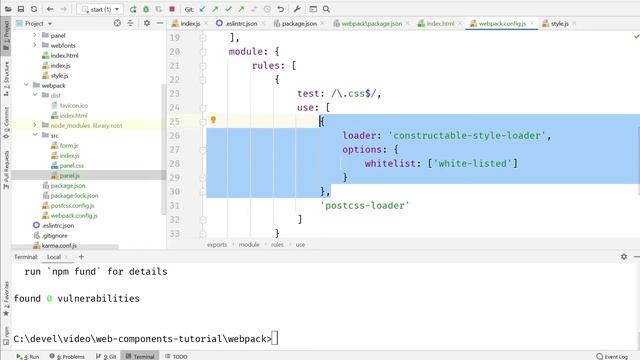
Task: Click the Run Anything window icon
Action: tap(313, 9)
